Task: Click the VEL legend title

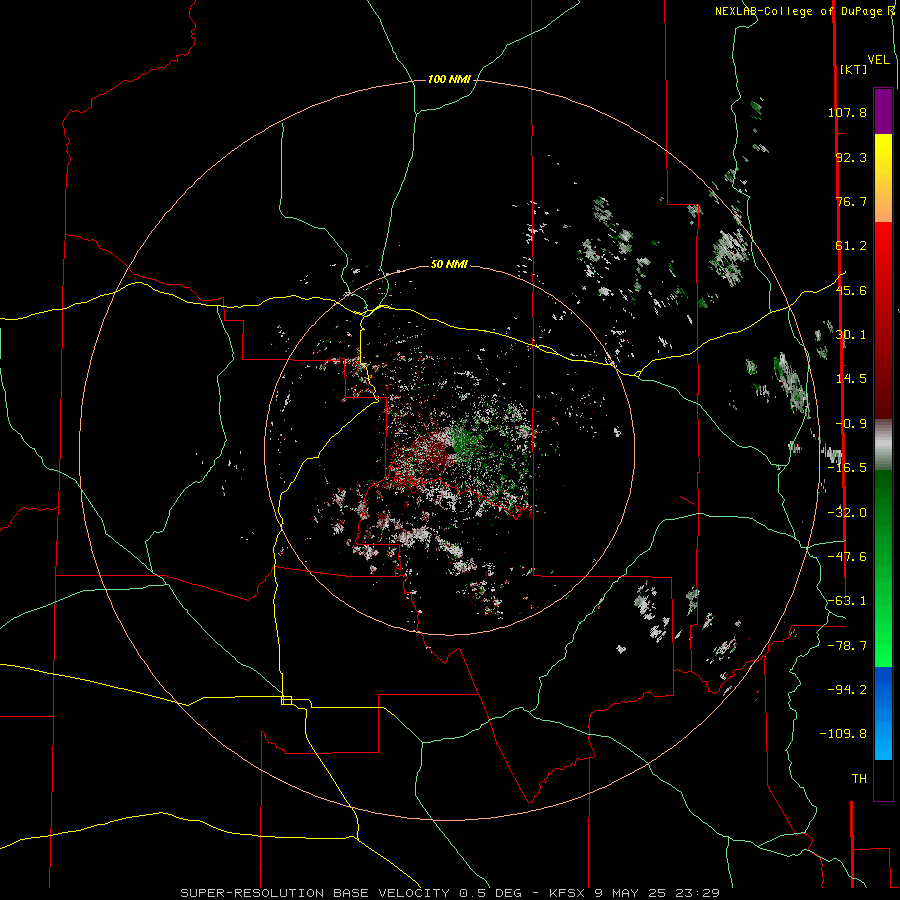Action: 878,60
